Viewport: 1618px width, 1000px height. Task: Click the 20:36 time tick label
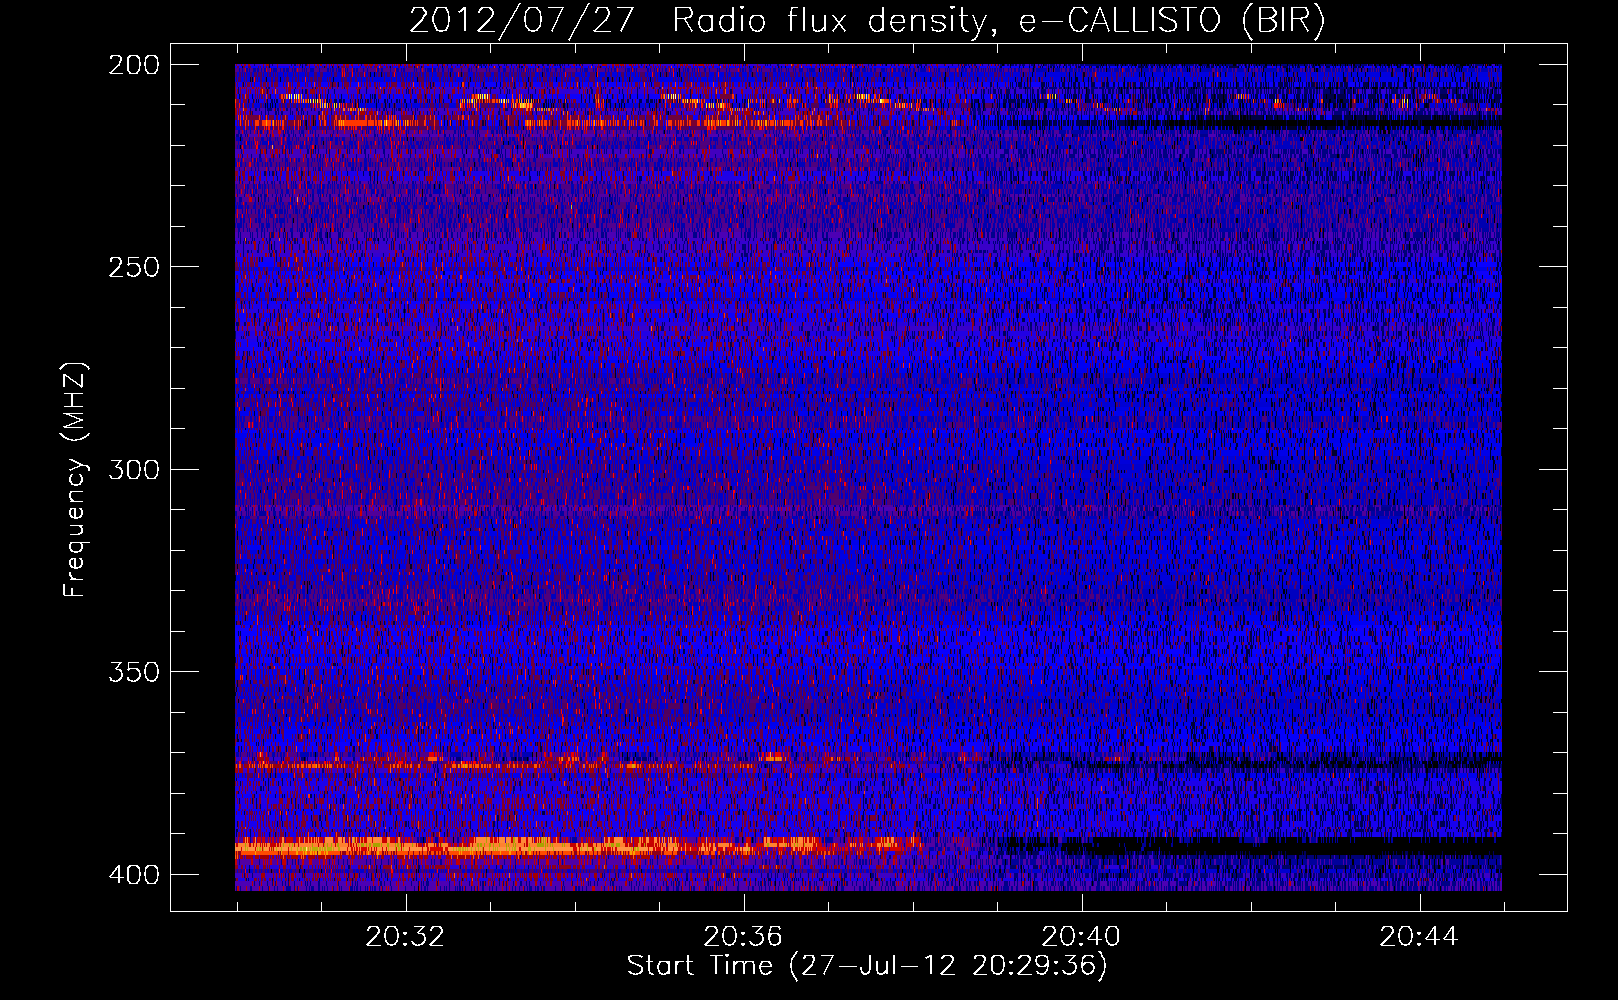[x=743, y=937]
